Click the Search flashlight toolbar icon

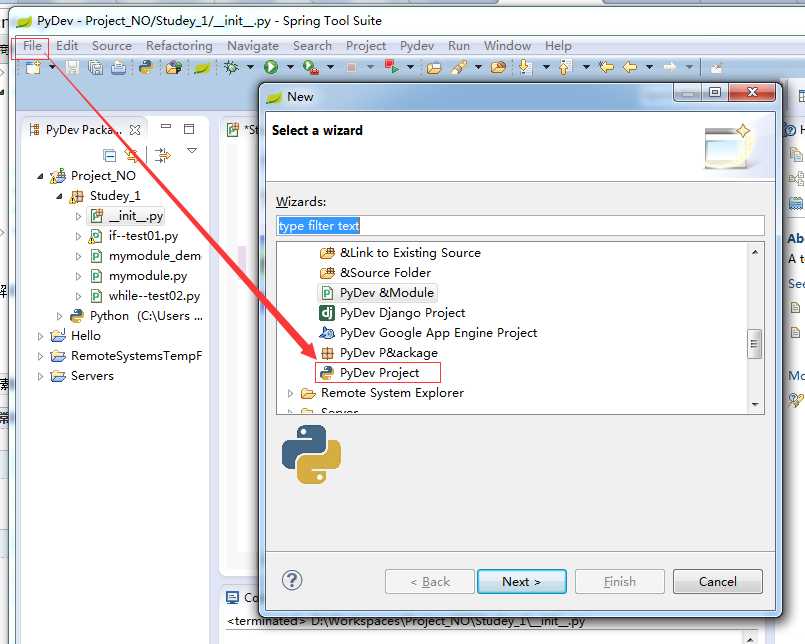(x=459, y=67)
